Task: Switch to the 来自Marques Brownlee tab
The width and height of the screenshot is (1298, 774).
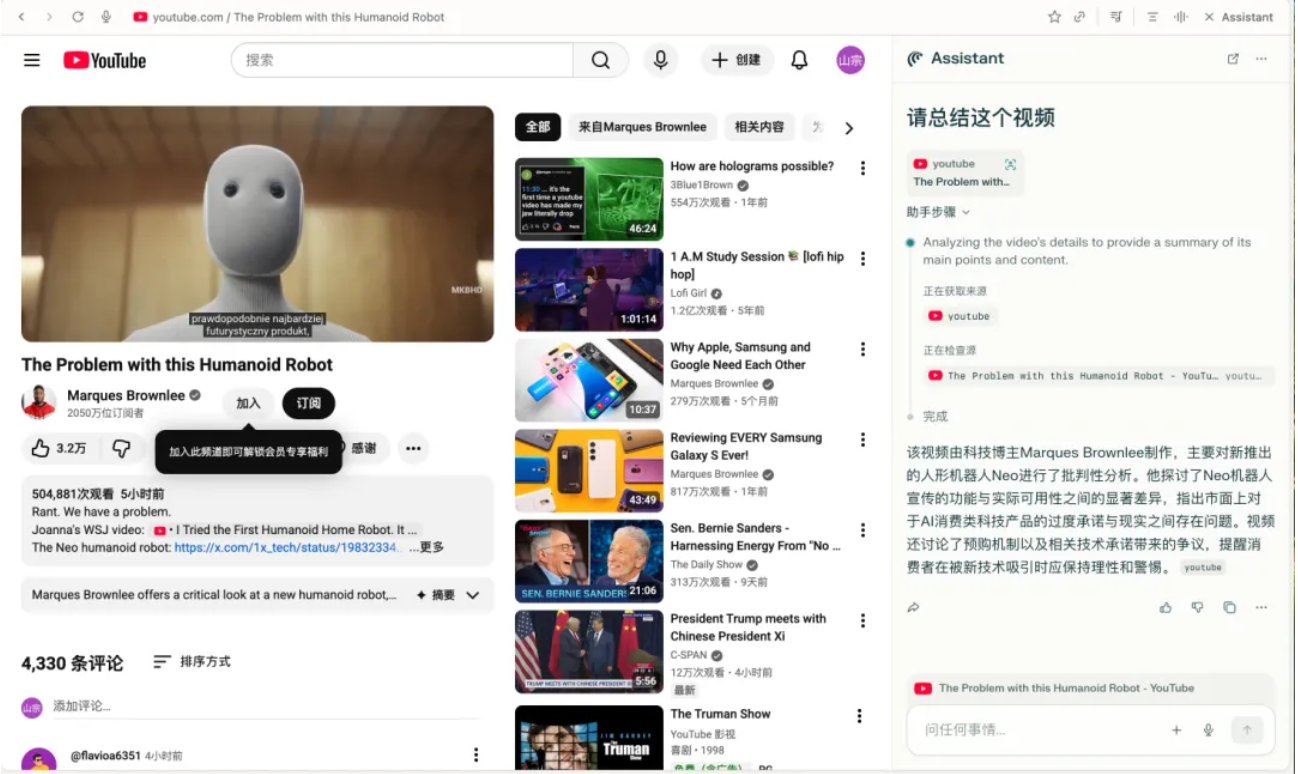Action: coord(642,127)
